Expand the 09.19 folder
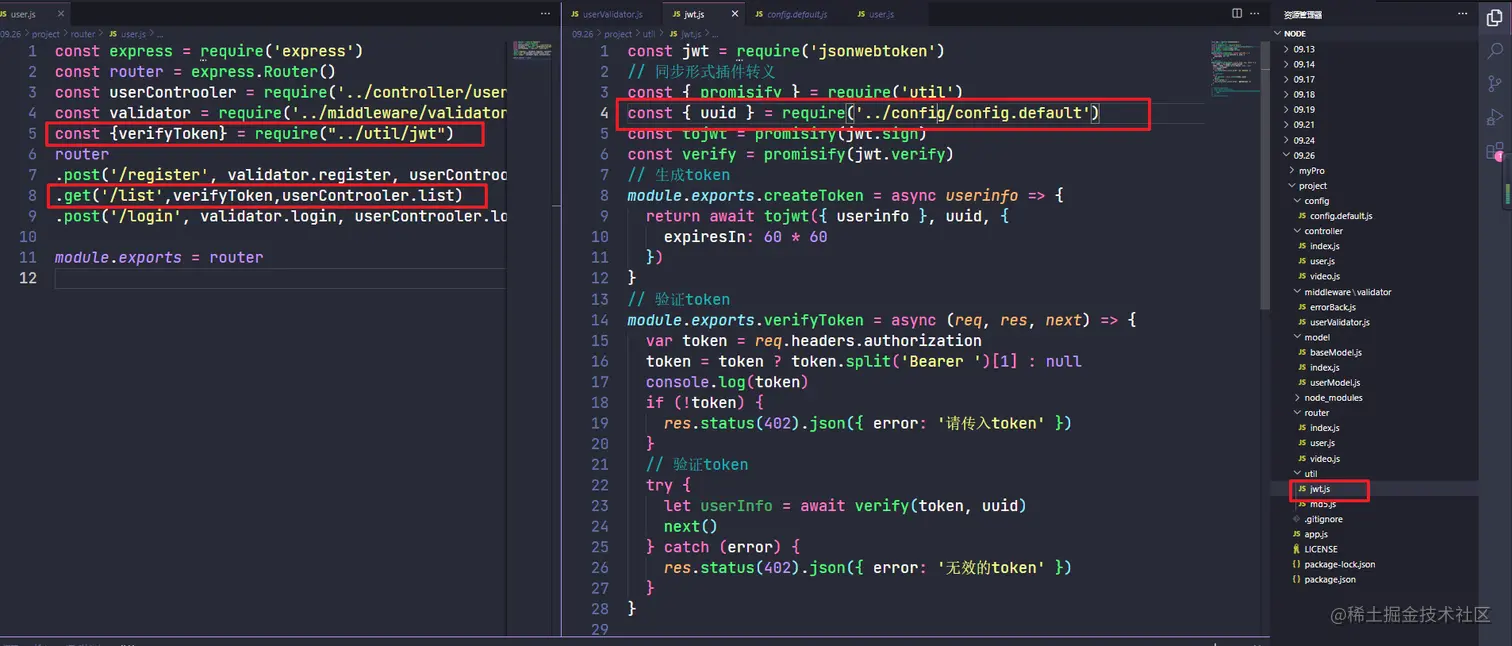Viewport: 1512px width, 646px height. click(x=1303, y=110)
